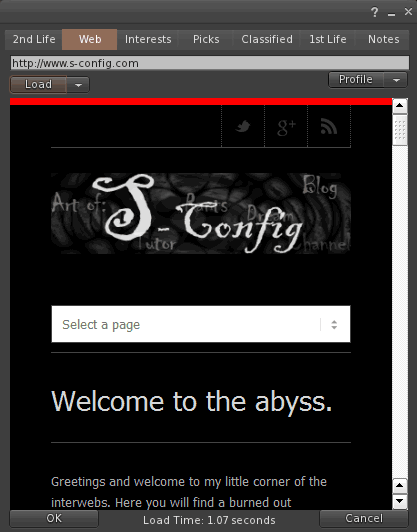Expand the Profile dropdown arrow
Screen dimensions: 417x532
point(396,80)
